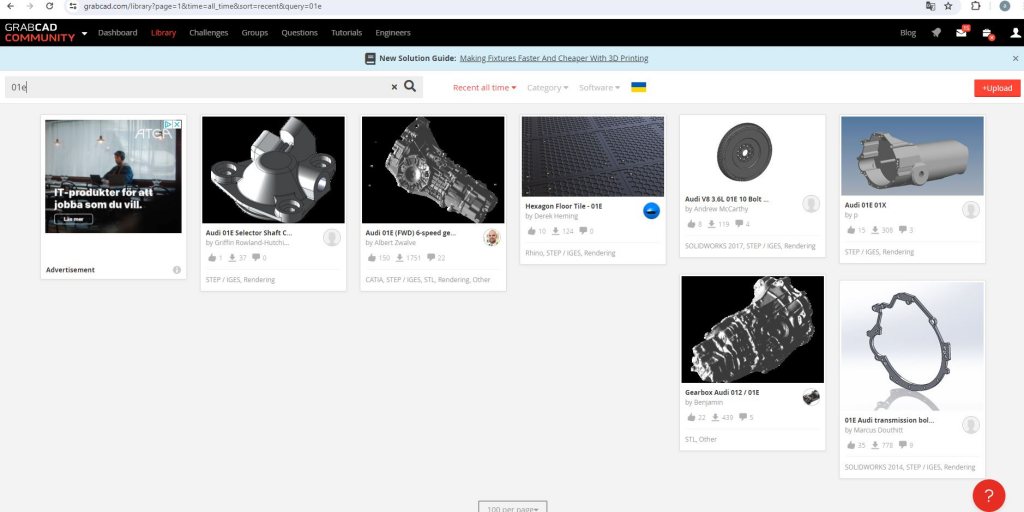Open the Engineers page
The height and width of the screenshot is (512, 1024).
click(392, 33)
